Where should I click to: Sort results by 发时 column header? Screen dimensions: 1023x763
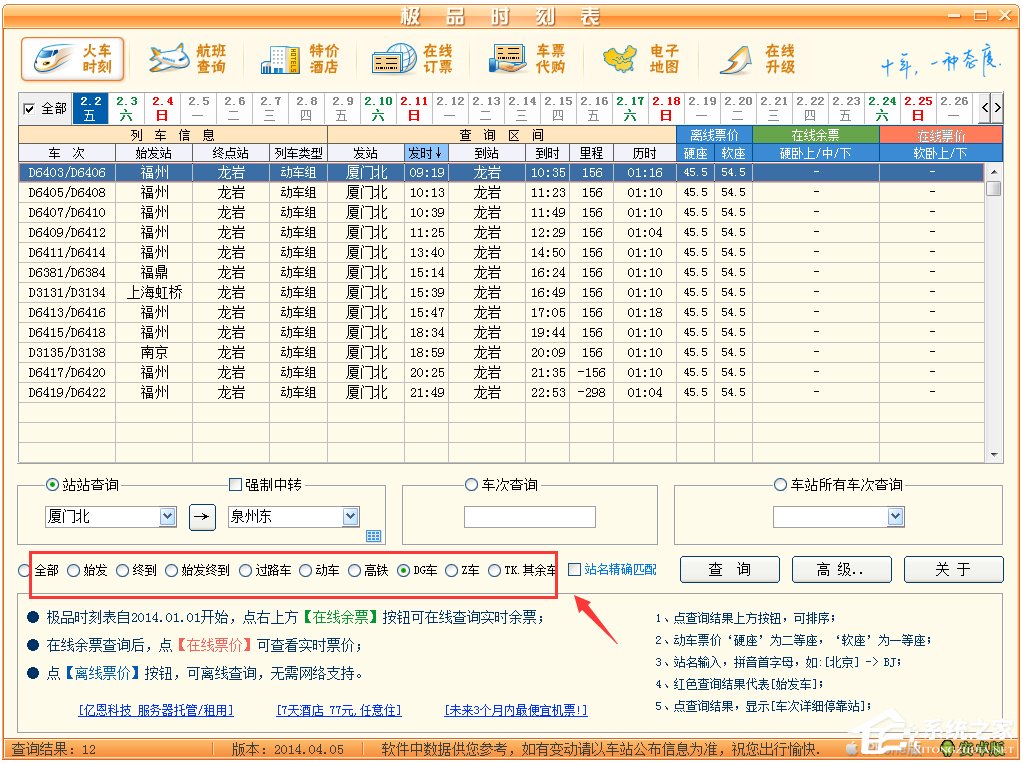point(426,153)
